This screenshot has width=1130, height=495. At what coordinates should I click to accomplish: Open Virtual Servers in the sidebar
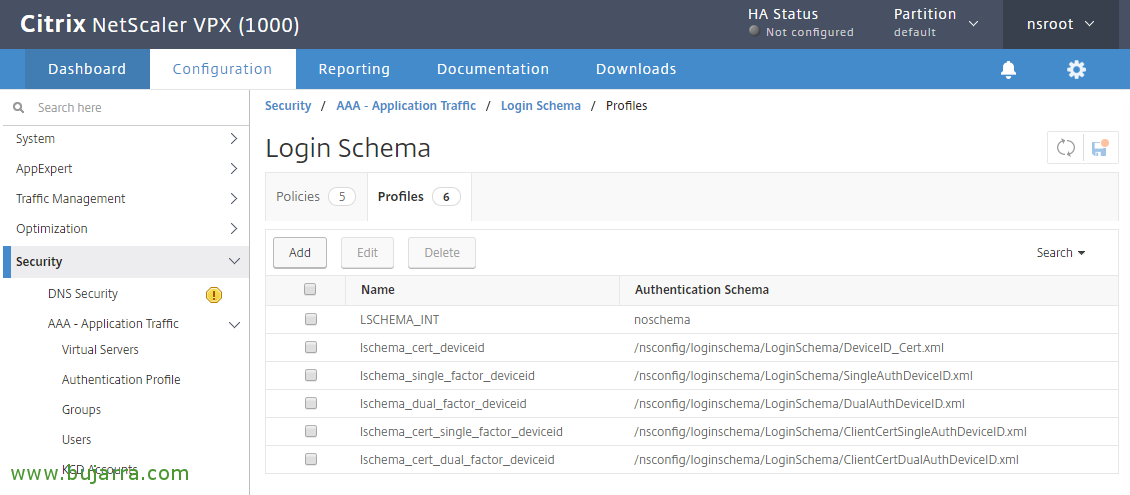100,349
